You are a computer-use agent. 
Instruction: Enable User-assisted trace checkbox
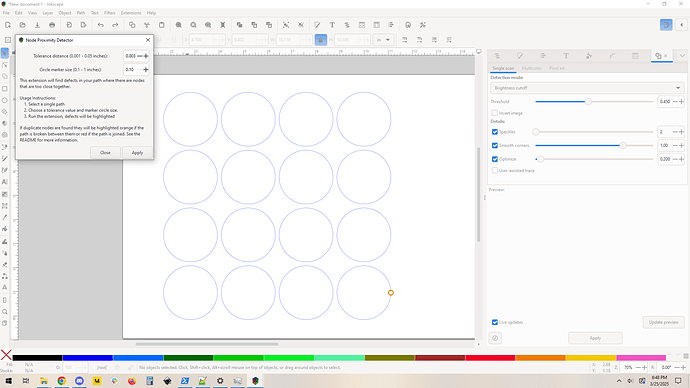coord(495,171)
